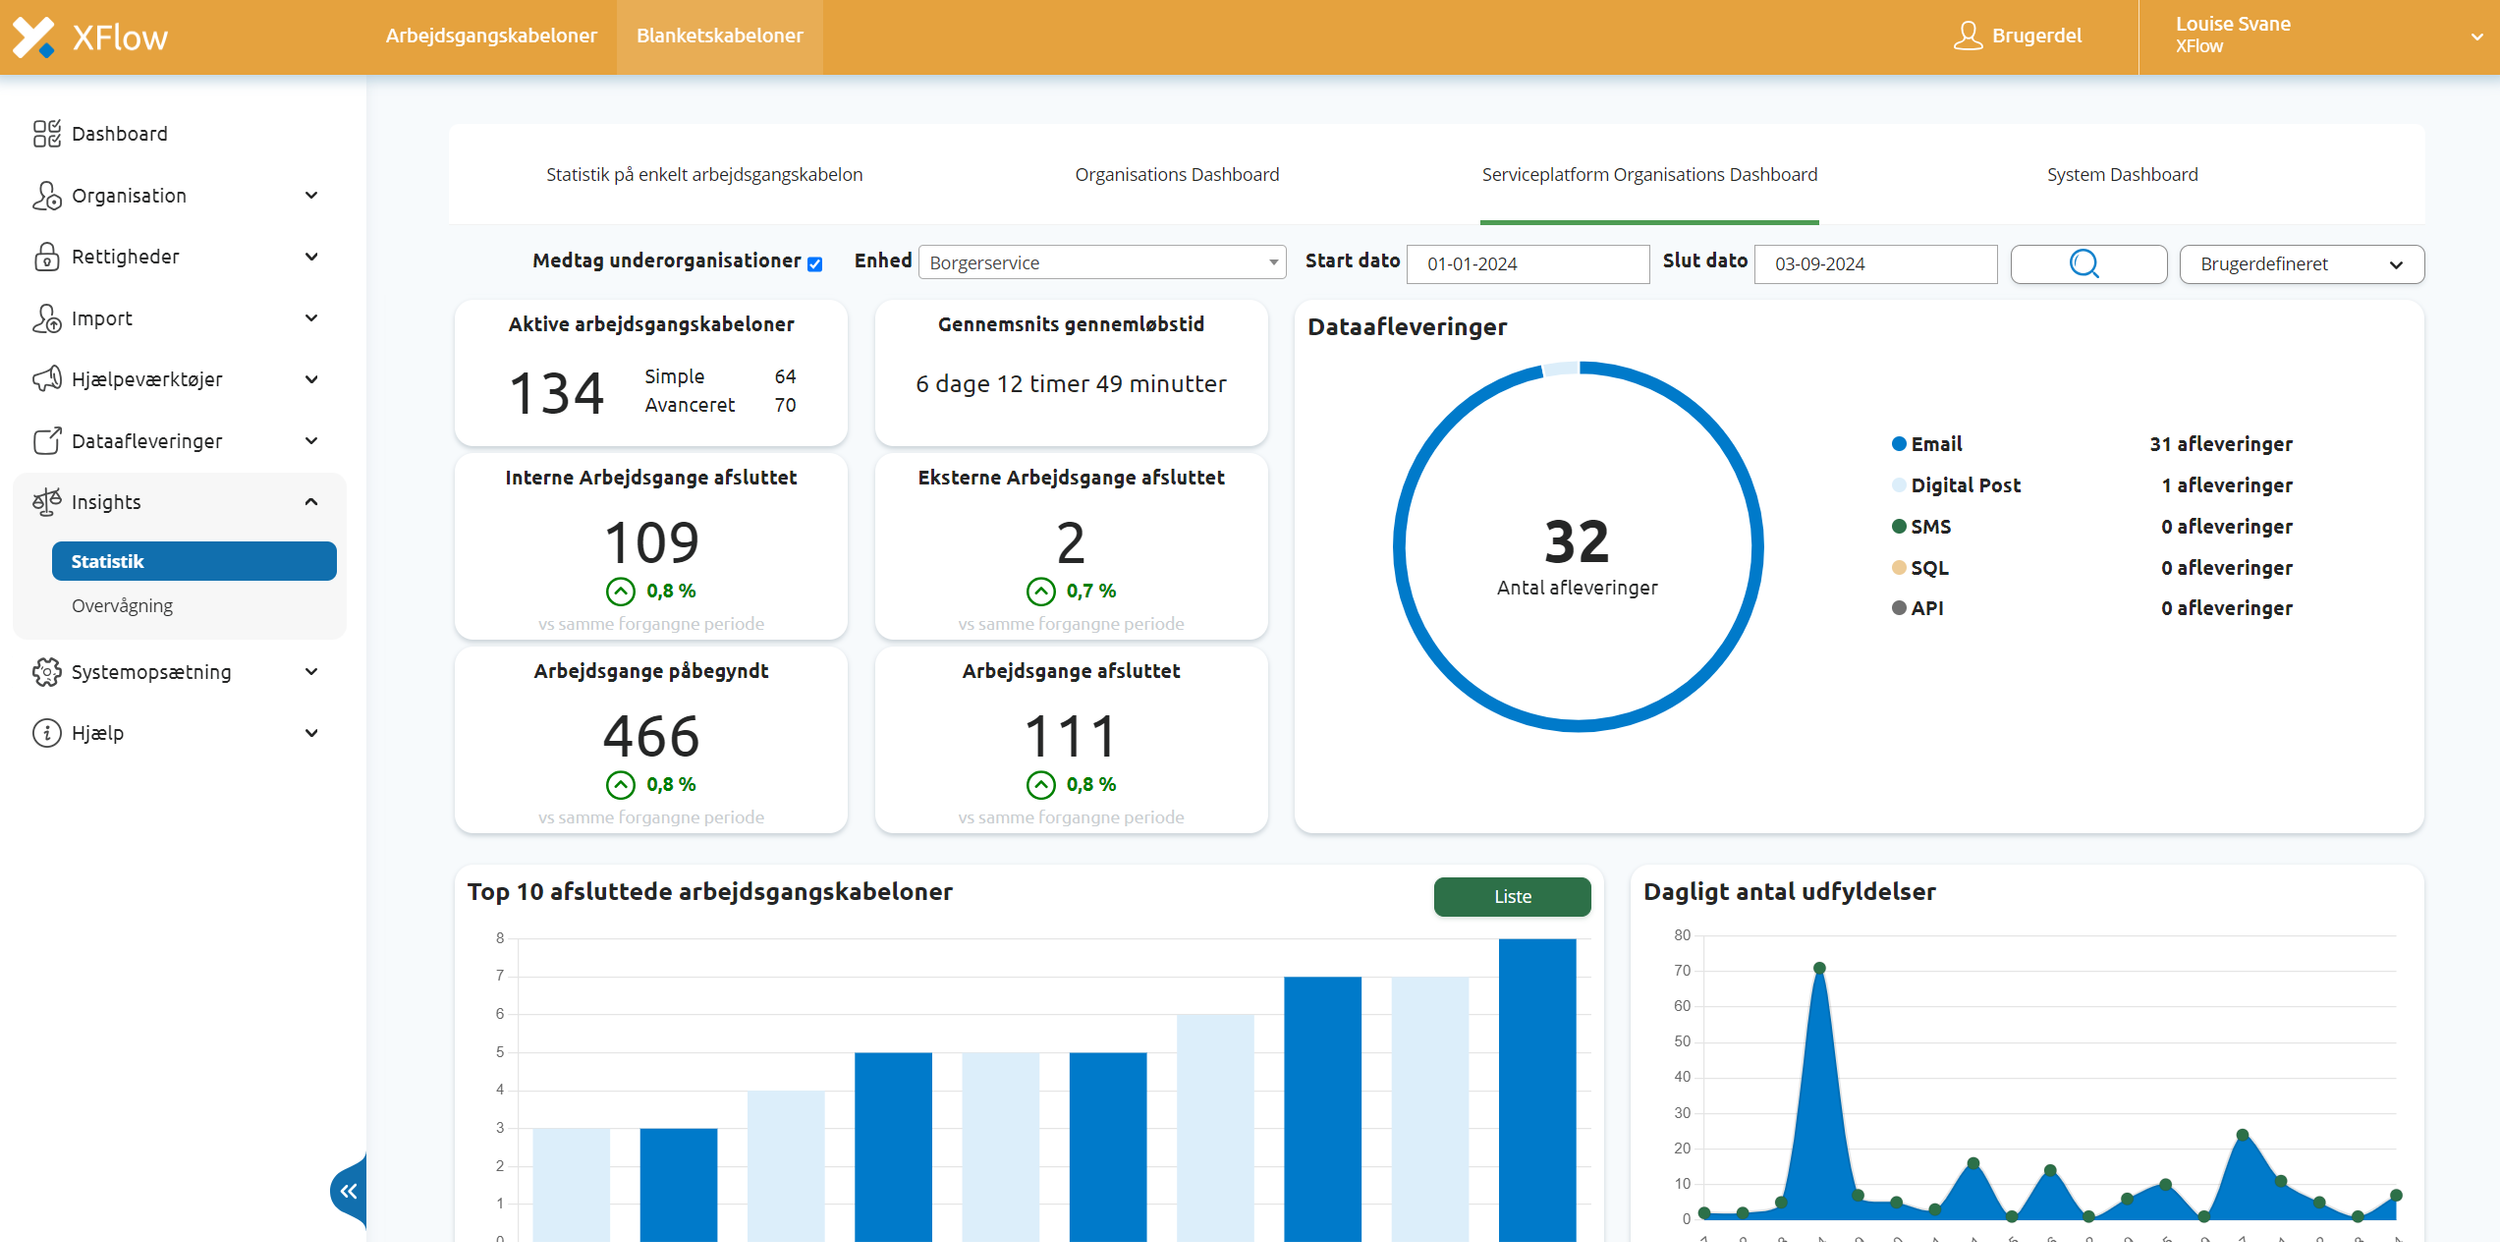2500x1242 pixels.
Task: Click the Brugerdel user icon
Action: coord(1967,36)
